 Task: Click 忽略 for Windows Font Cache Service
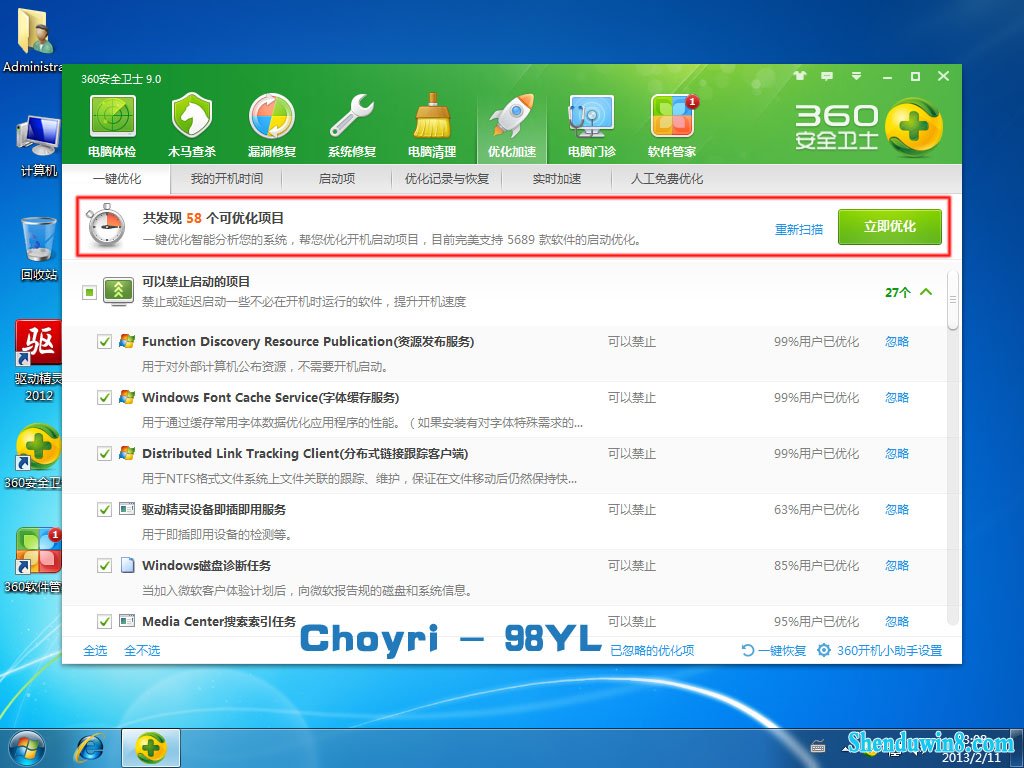pos(897,398)
